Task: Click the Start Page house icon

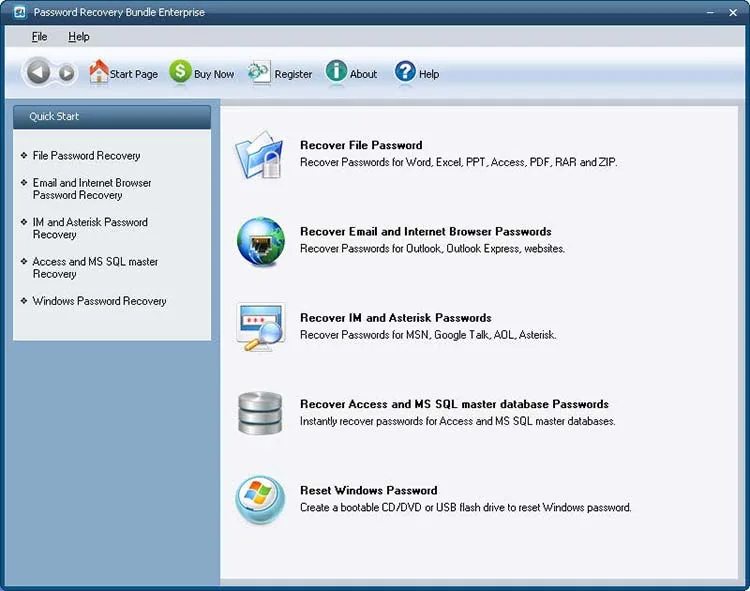Action: tap(99, 71)
